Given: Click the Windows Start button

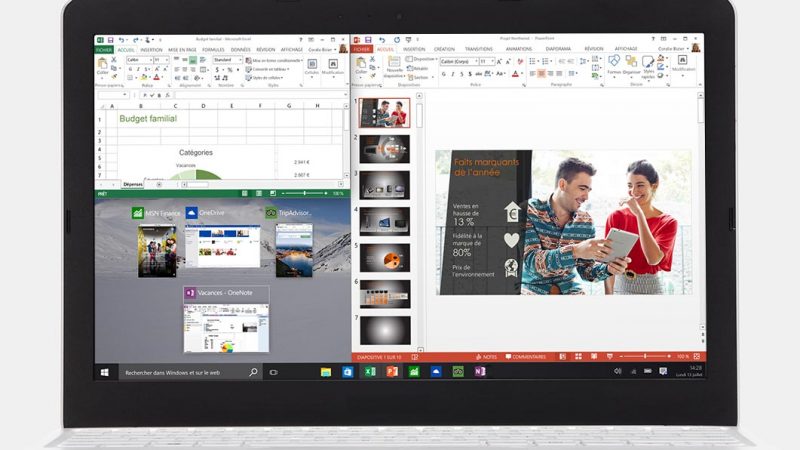Looking at the screenshot, I should [104, 372].
